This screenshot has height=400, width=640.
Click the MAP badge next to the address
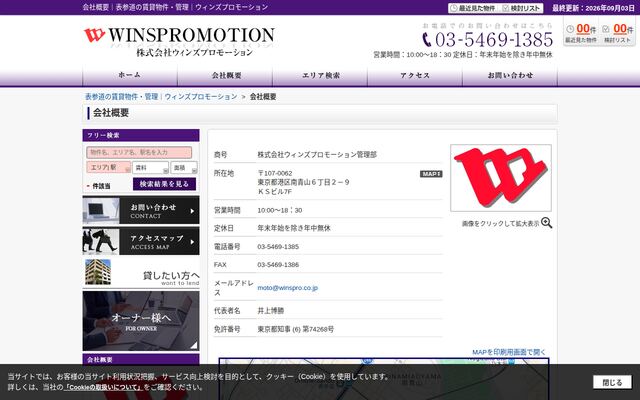point(431,174)
